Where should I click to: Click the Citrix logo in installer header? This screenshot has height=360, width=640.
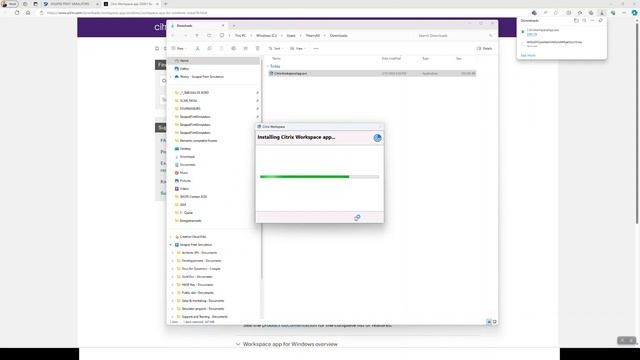click(x=378, y=138)
